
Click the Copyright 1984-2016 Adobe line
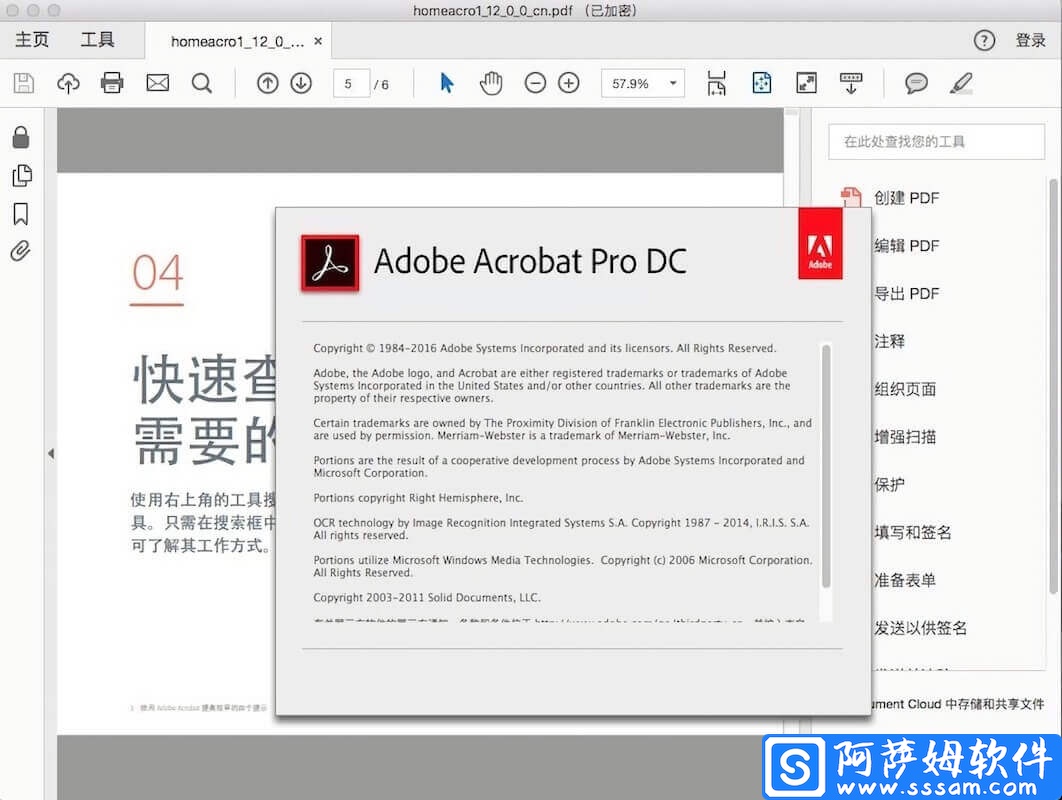pos(545,348)
